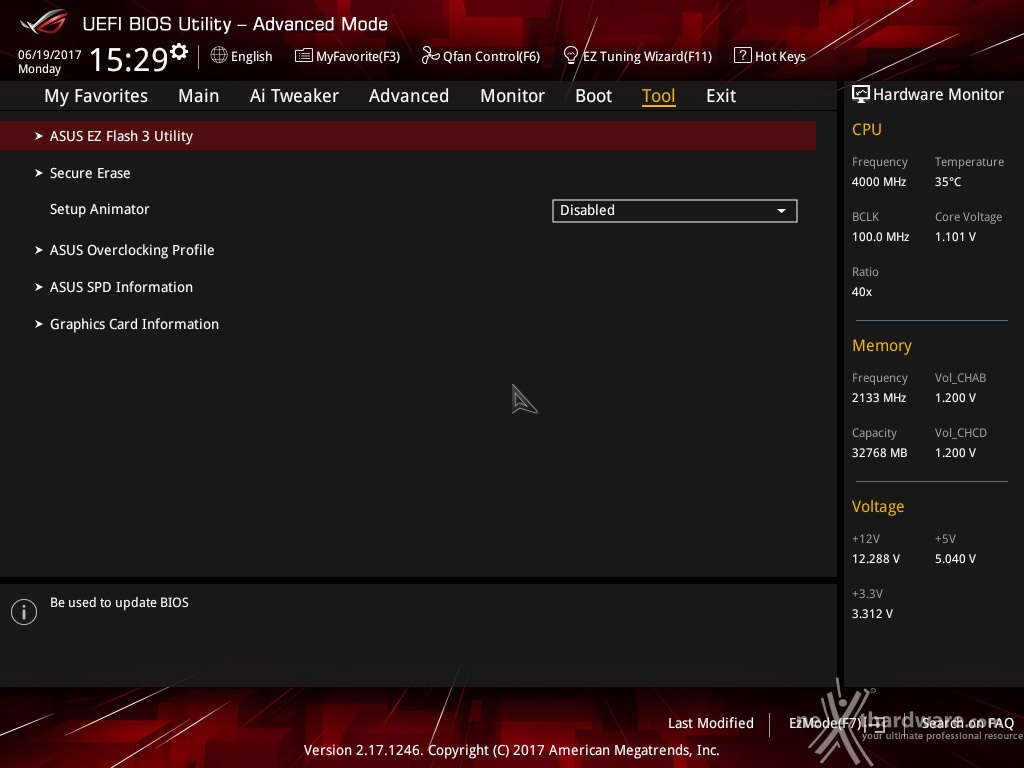The width and height of the screenshot is (1024, 768).
Task: Click the date 06/19/2017
Action: coord(50,54)
